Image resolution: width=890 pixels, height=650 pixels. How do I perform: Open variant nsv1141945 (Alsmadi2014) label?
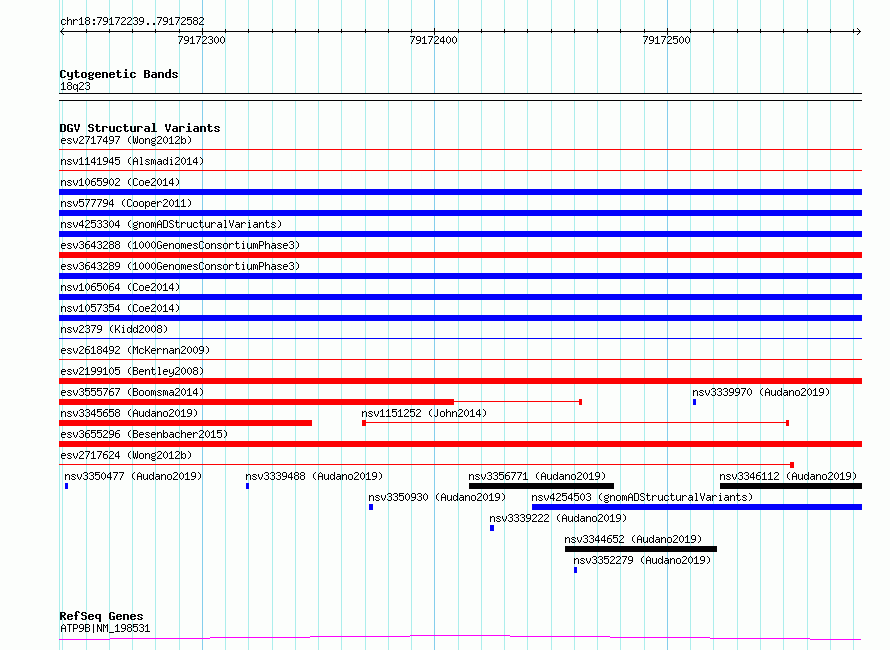(x=132, y=161)
